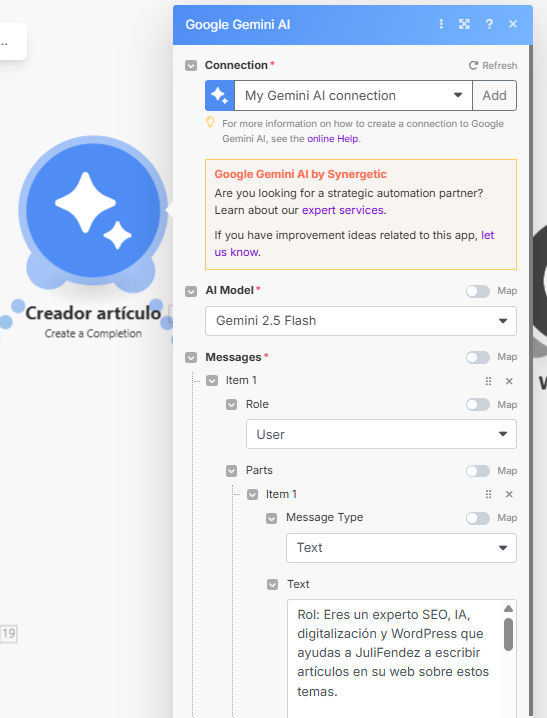The width and height of the screenshot is (547, 718).
Task: Open help via the question mark icon
Action: [489, 24]
